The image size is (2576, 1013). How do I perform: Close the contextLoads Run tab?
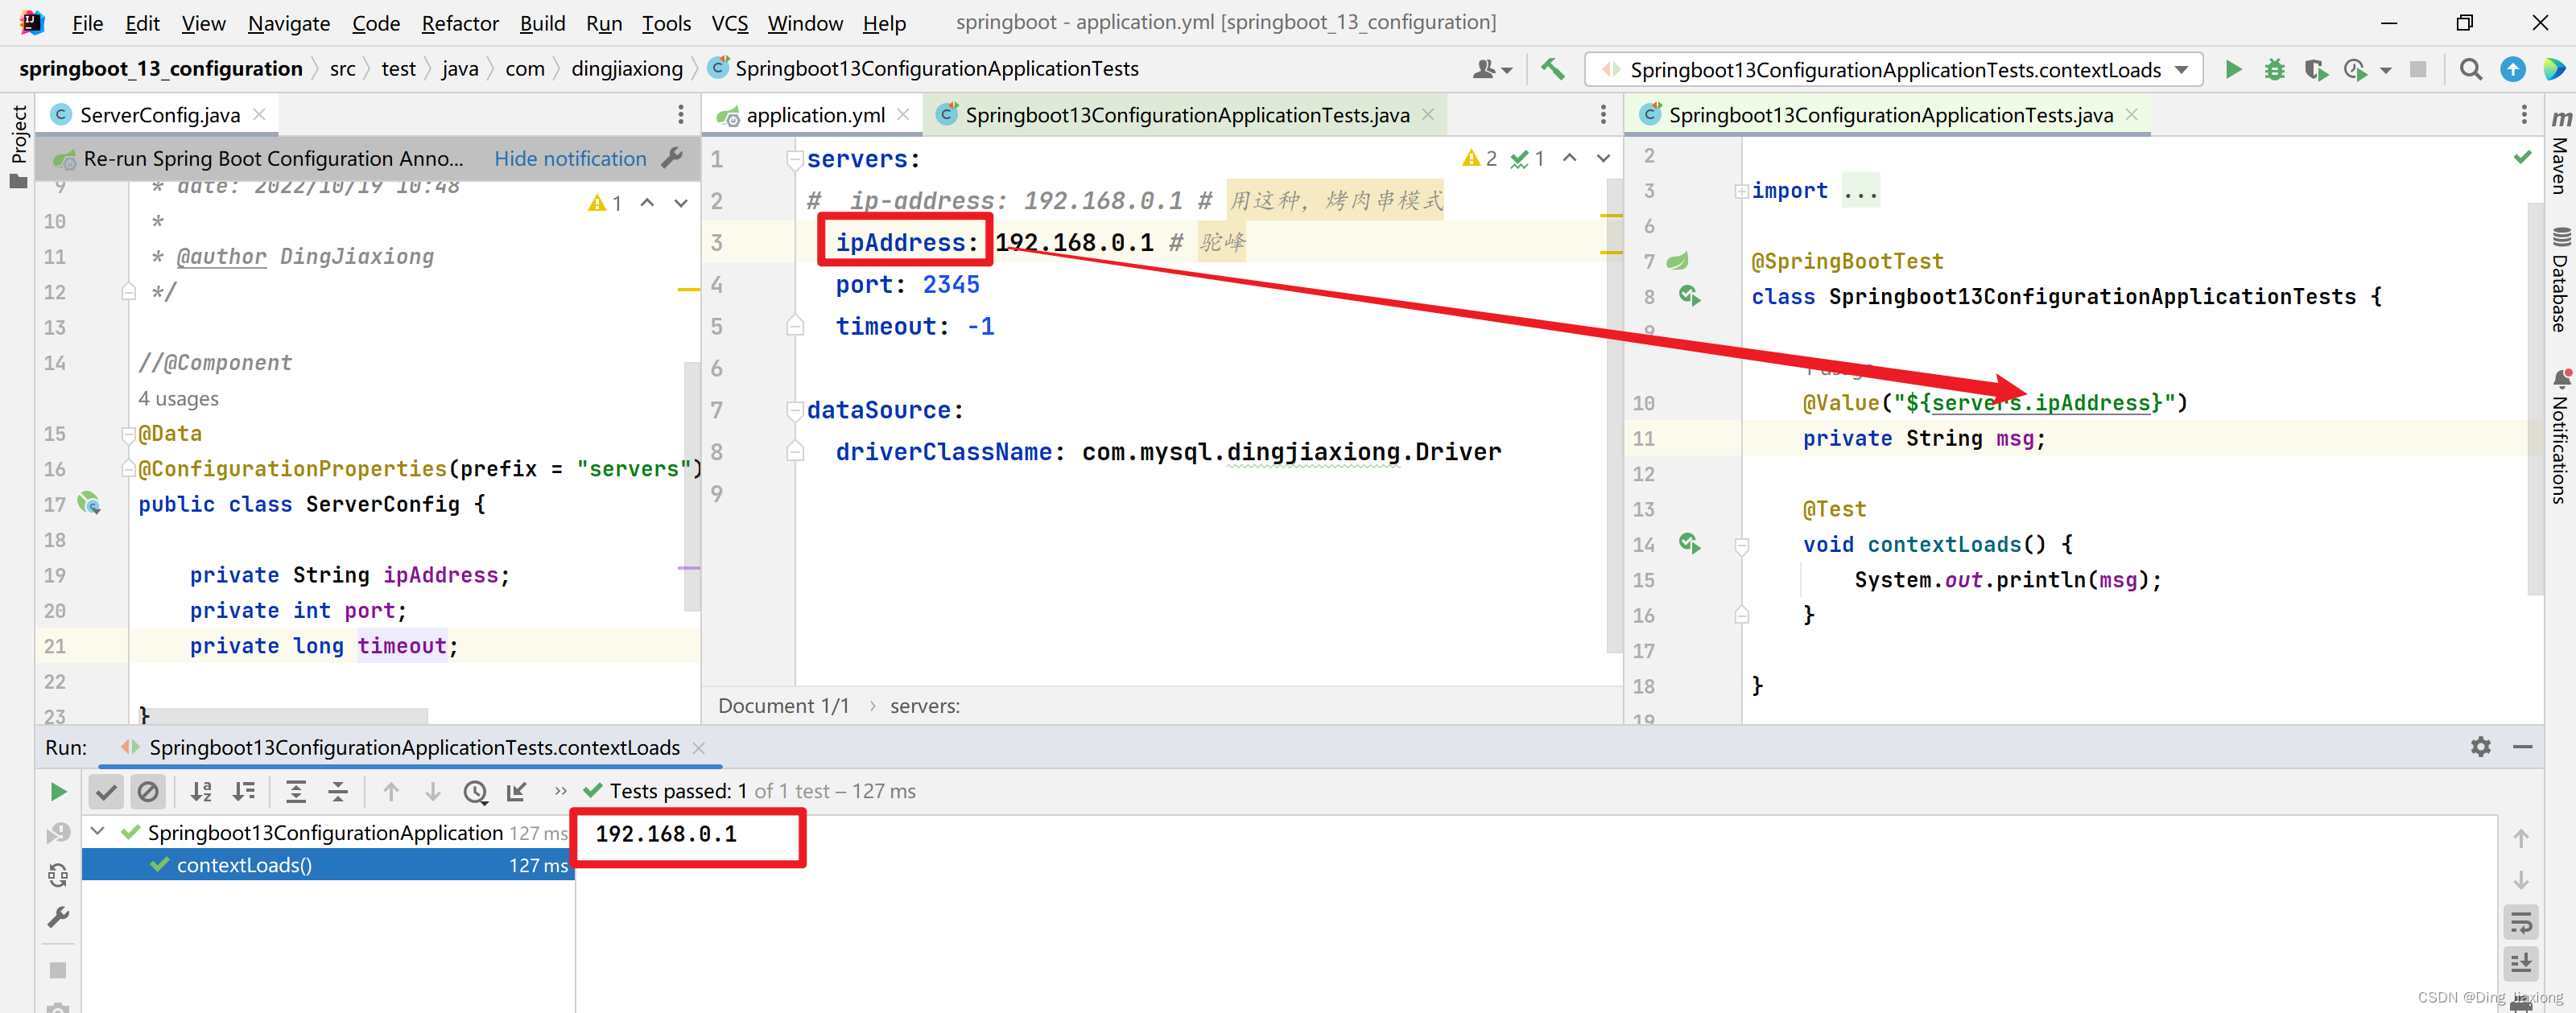click(x=699, y=748)
